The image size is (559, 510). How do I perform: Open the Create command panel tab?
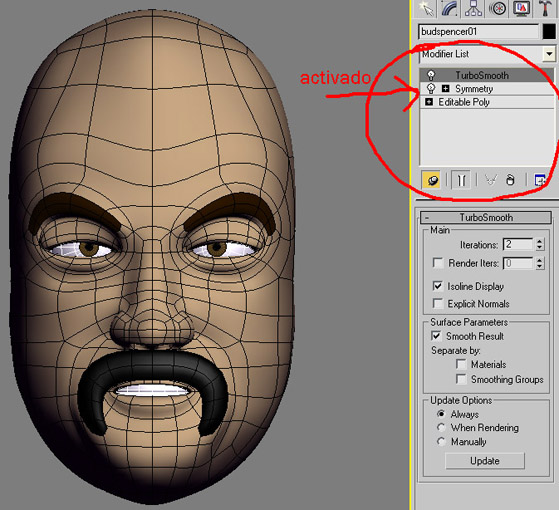(x=427, y=9)
